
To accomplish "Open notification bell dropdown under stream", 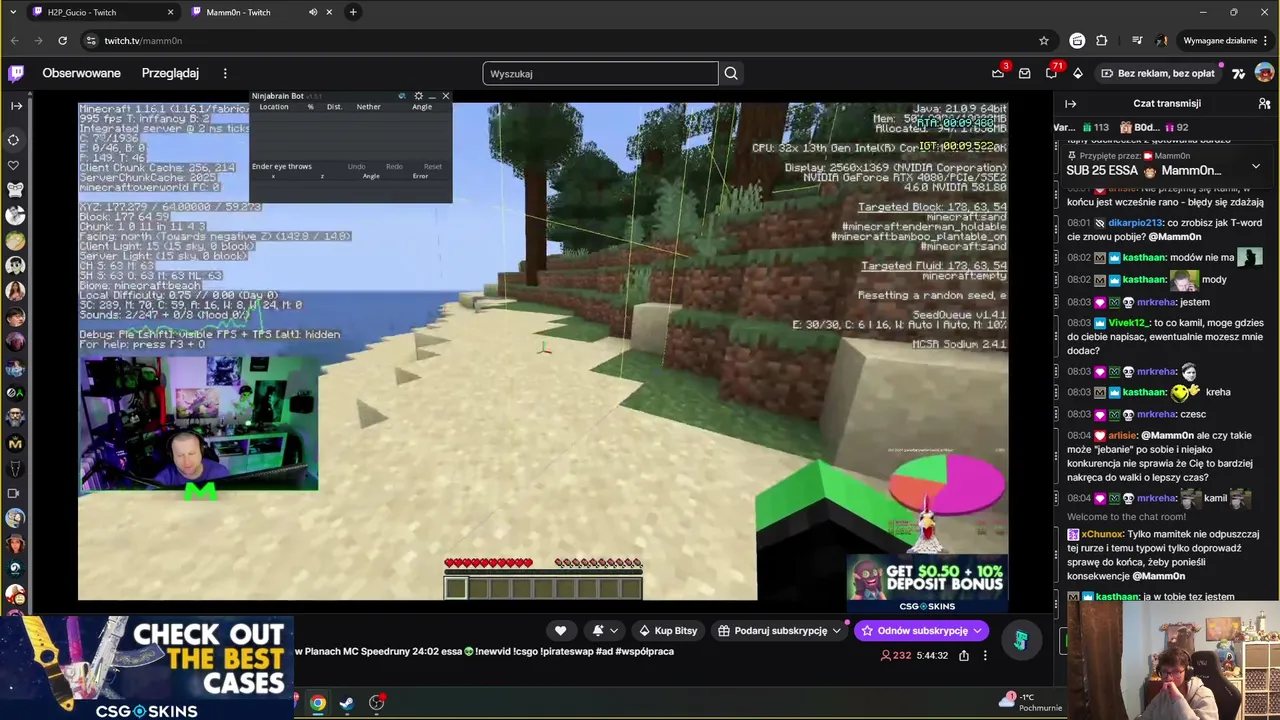I will point(605,630).
